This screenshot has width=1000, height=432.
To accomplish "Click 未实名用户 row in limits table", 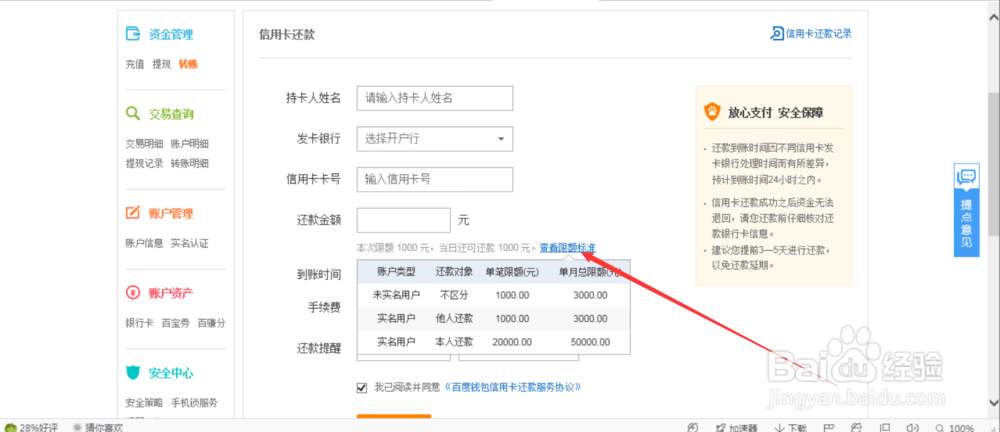I will (x=494, y=295).
